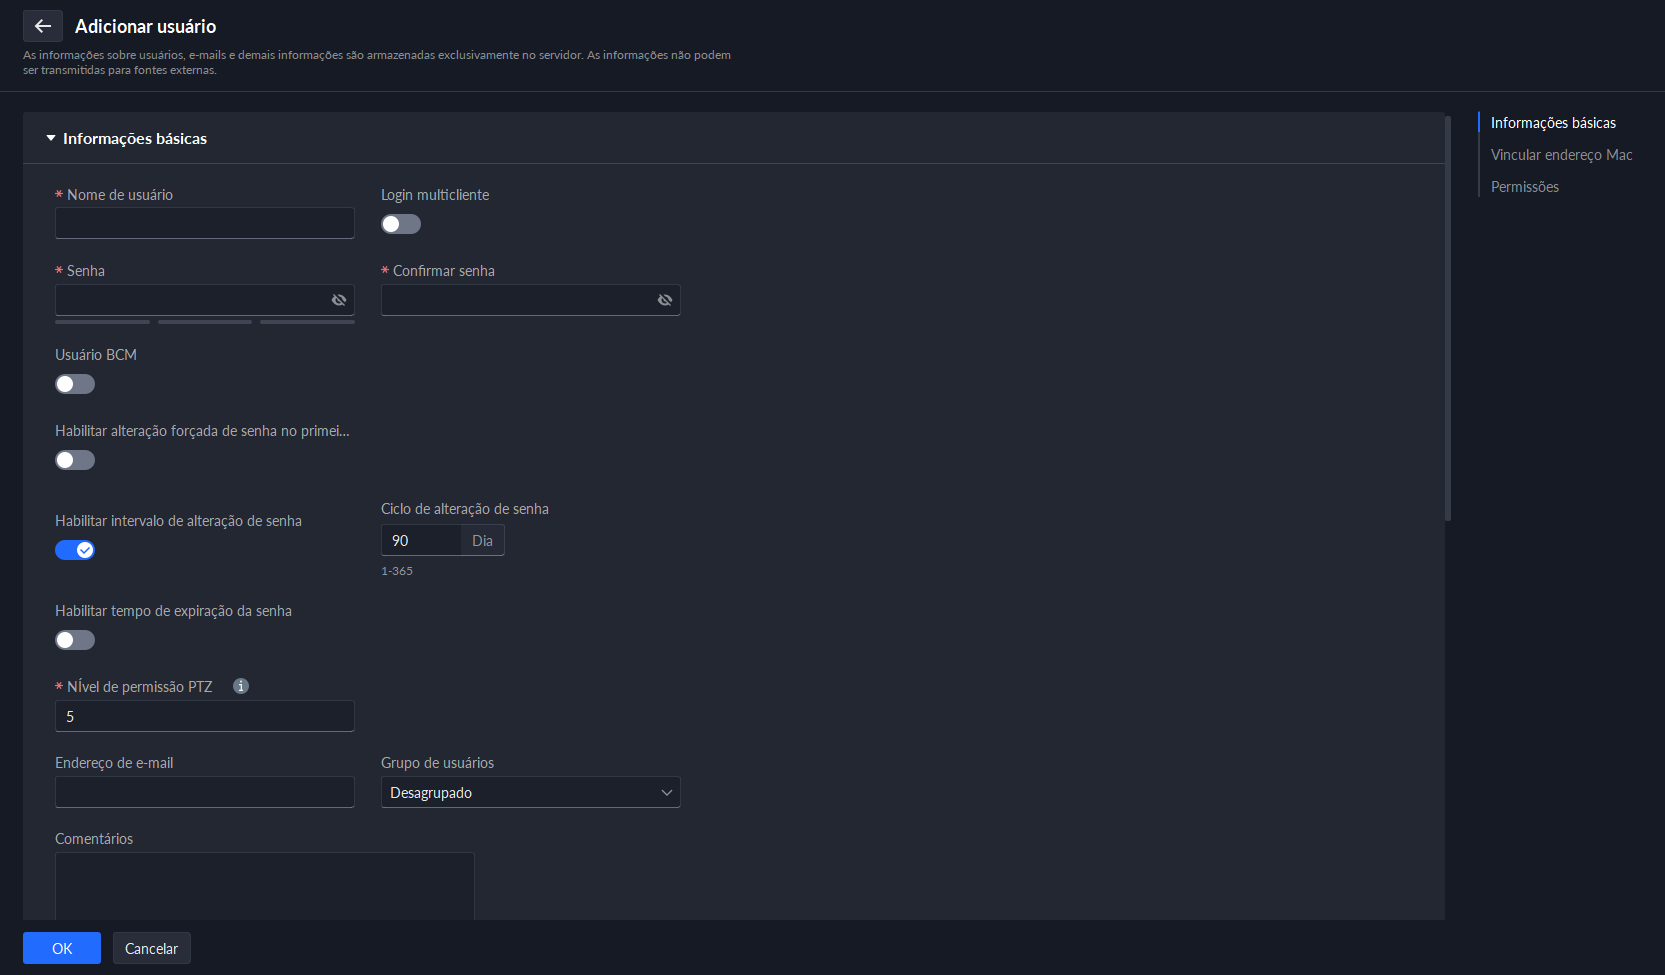Select Informações básicas in side navigation

click(1553, 123)
